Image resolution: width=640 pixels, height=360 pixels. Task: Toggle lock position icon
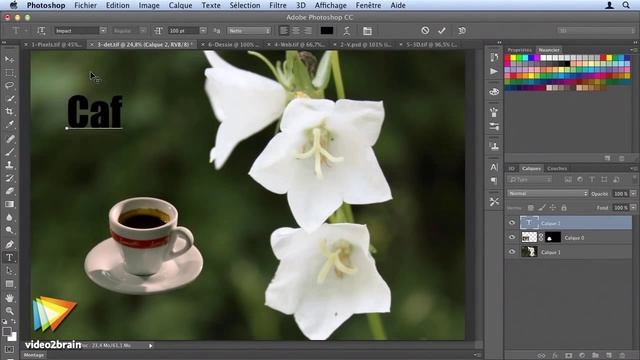[553, 208]
